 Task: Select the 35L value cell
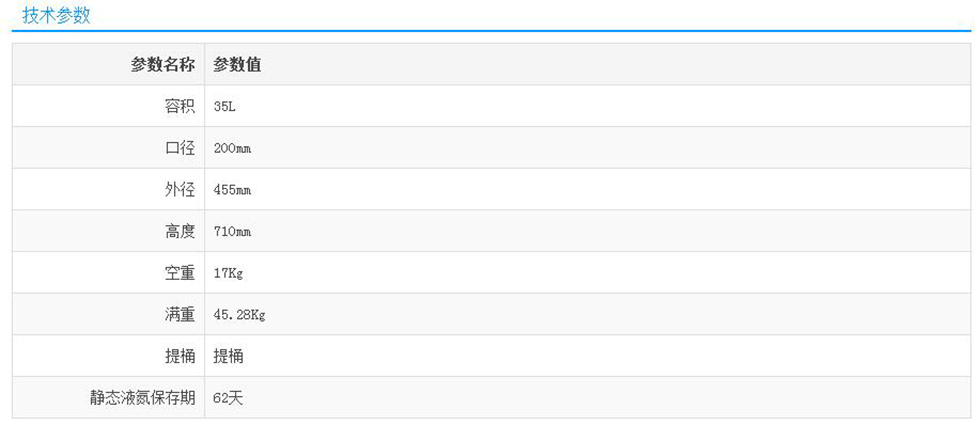225,106
